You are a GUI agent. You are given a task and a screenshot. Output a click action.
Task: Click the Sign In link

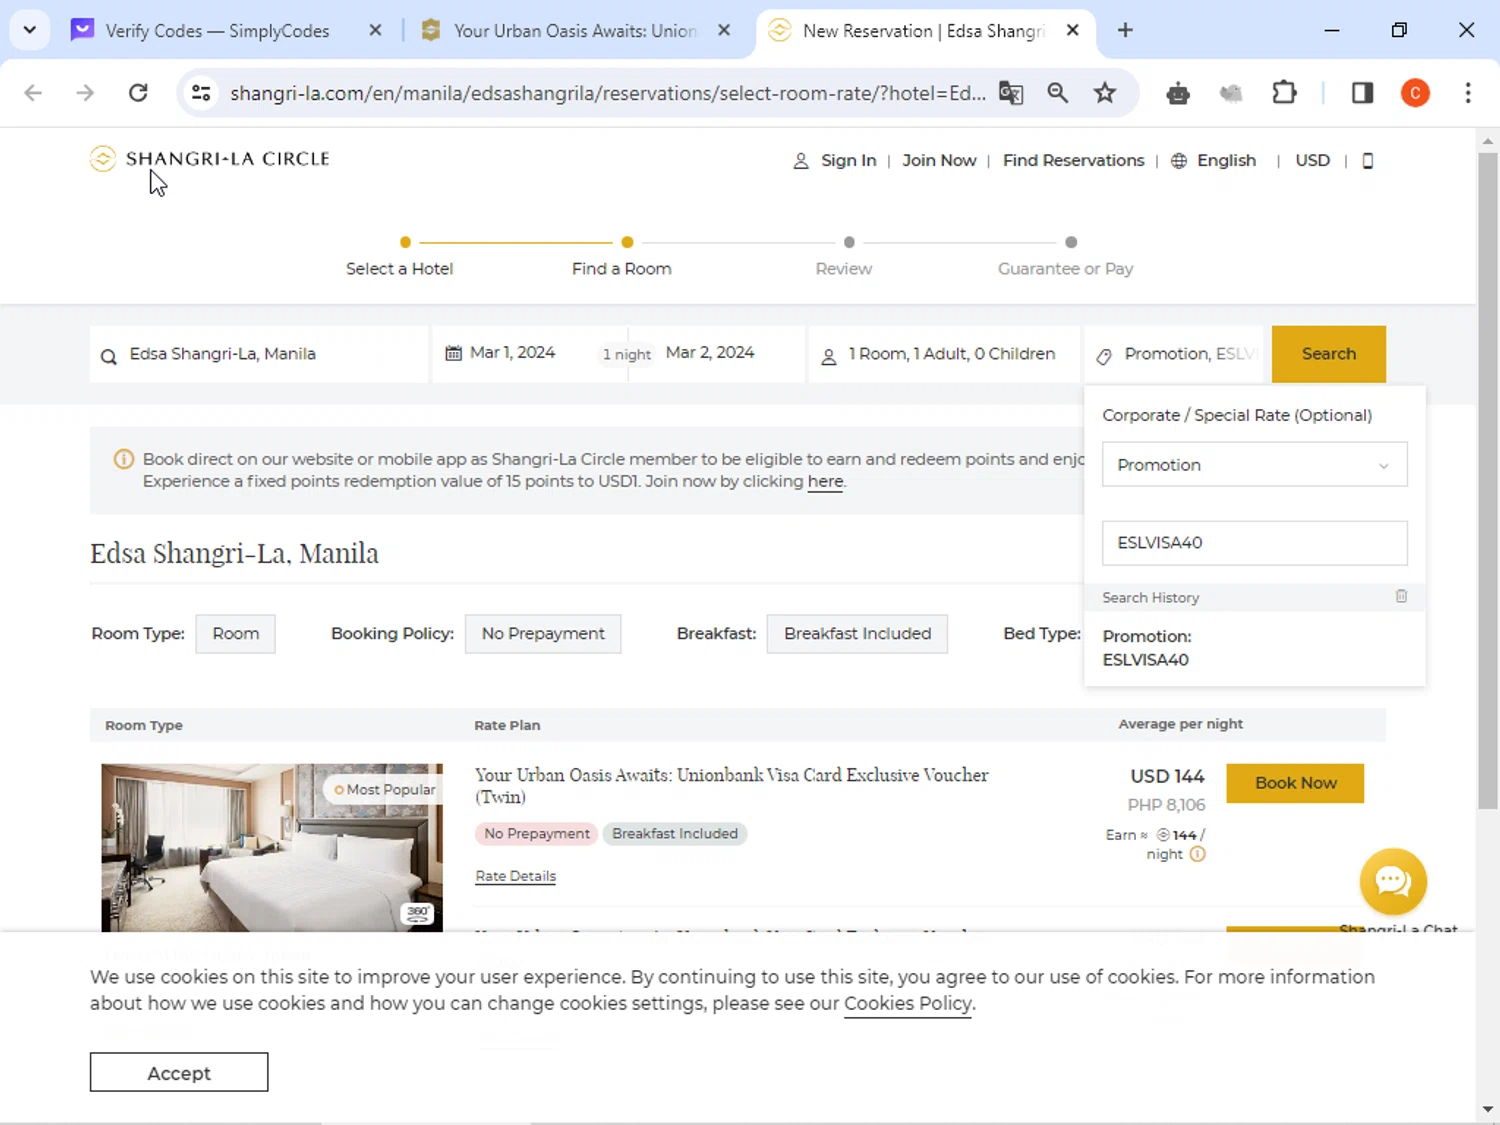pyautogui.click(x=848, y=161)
